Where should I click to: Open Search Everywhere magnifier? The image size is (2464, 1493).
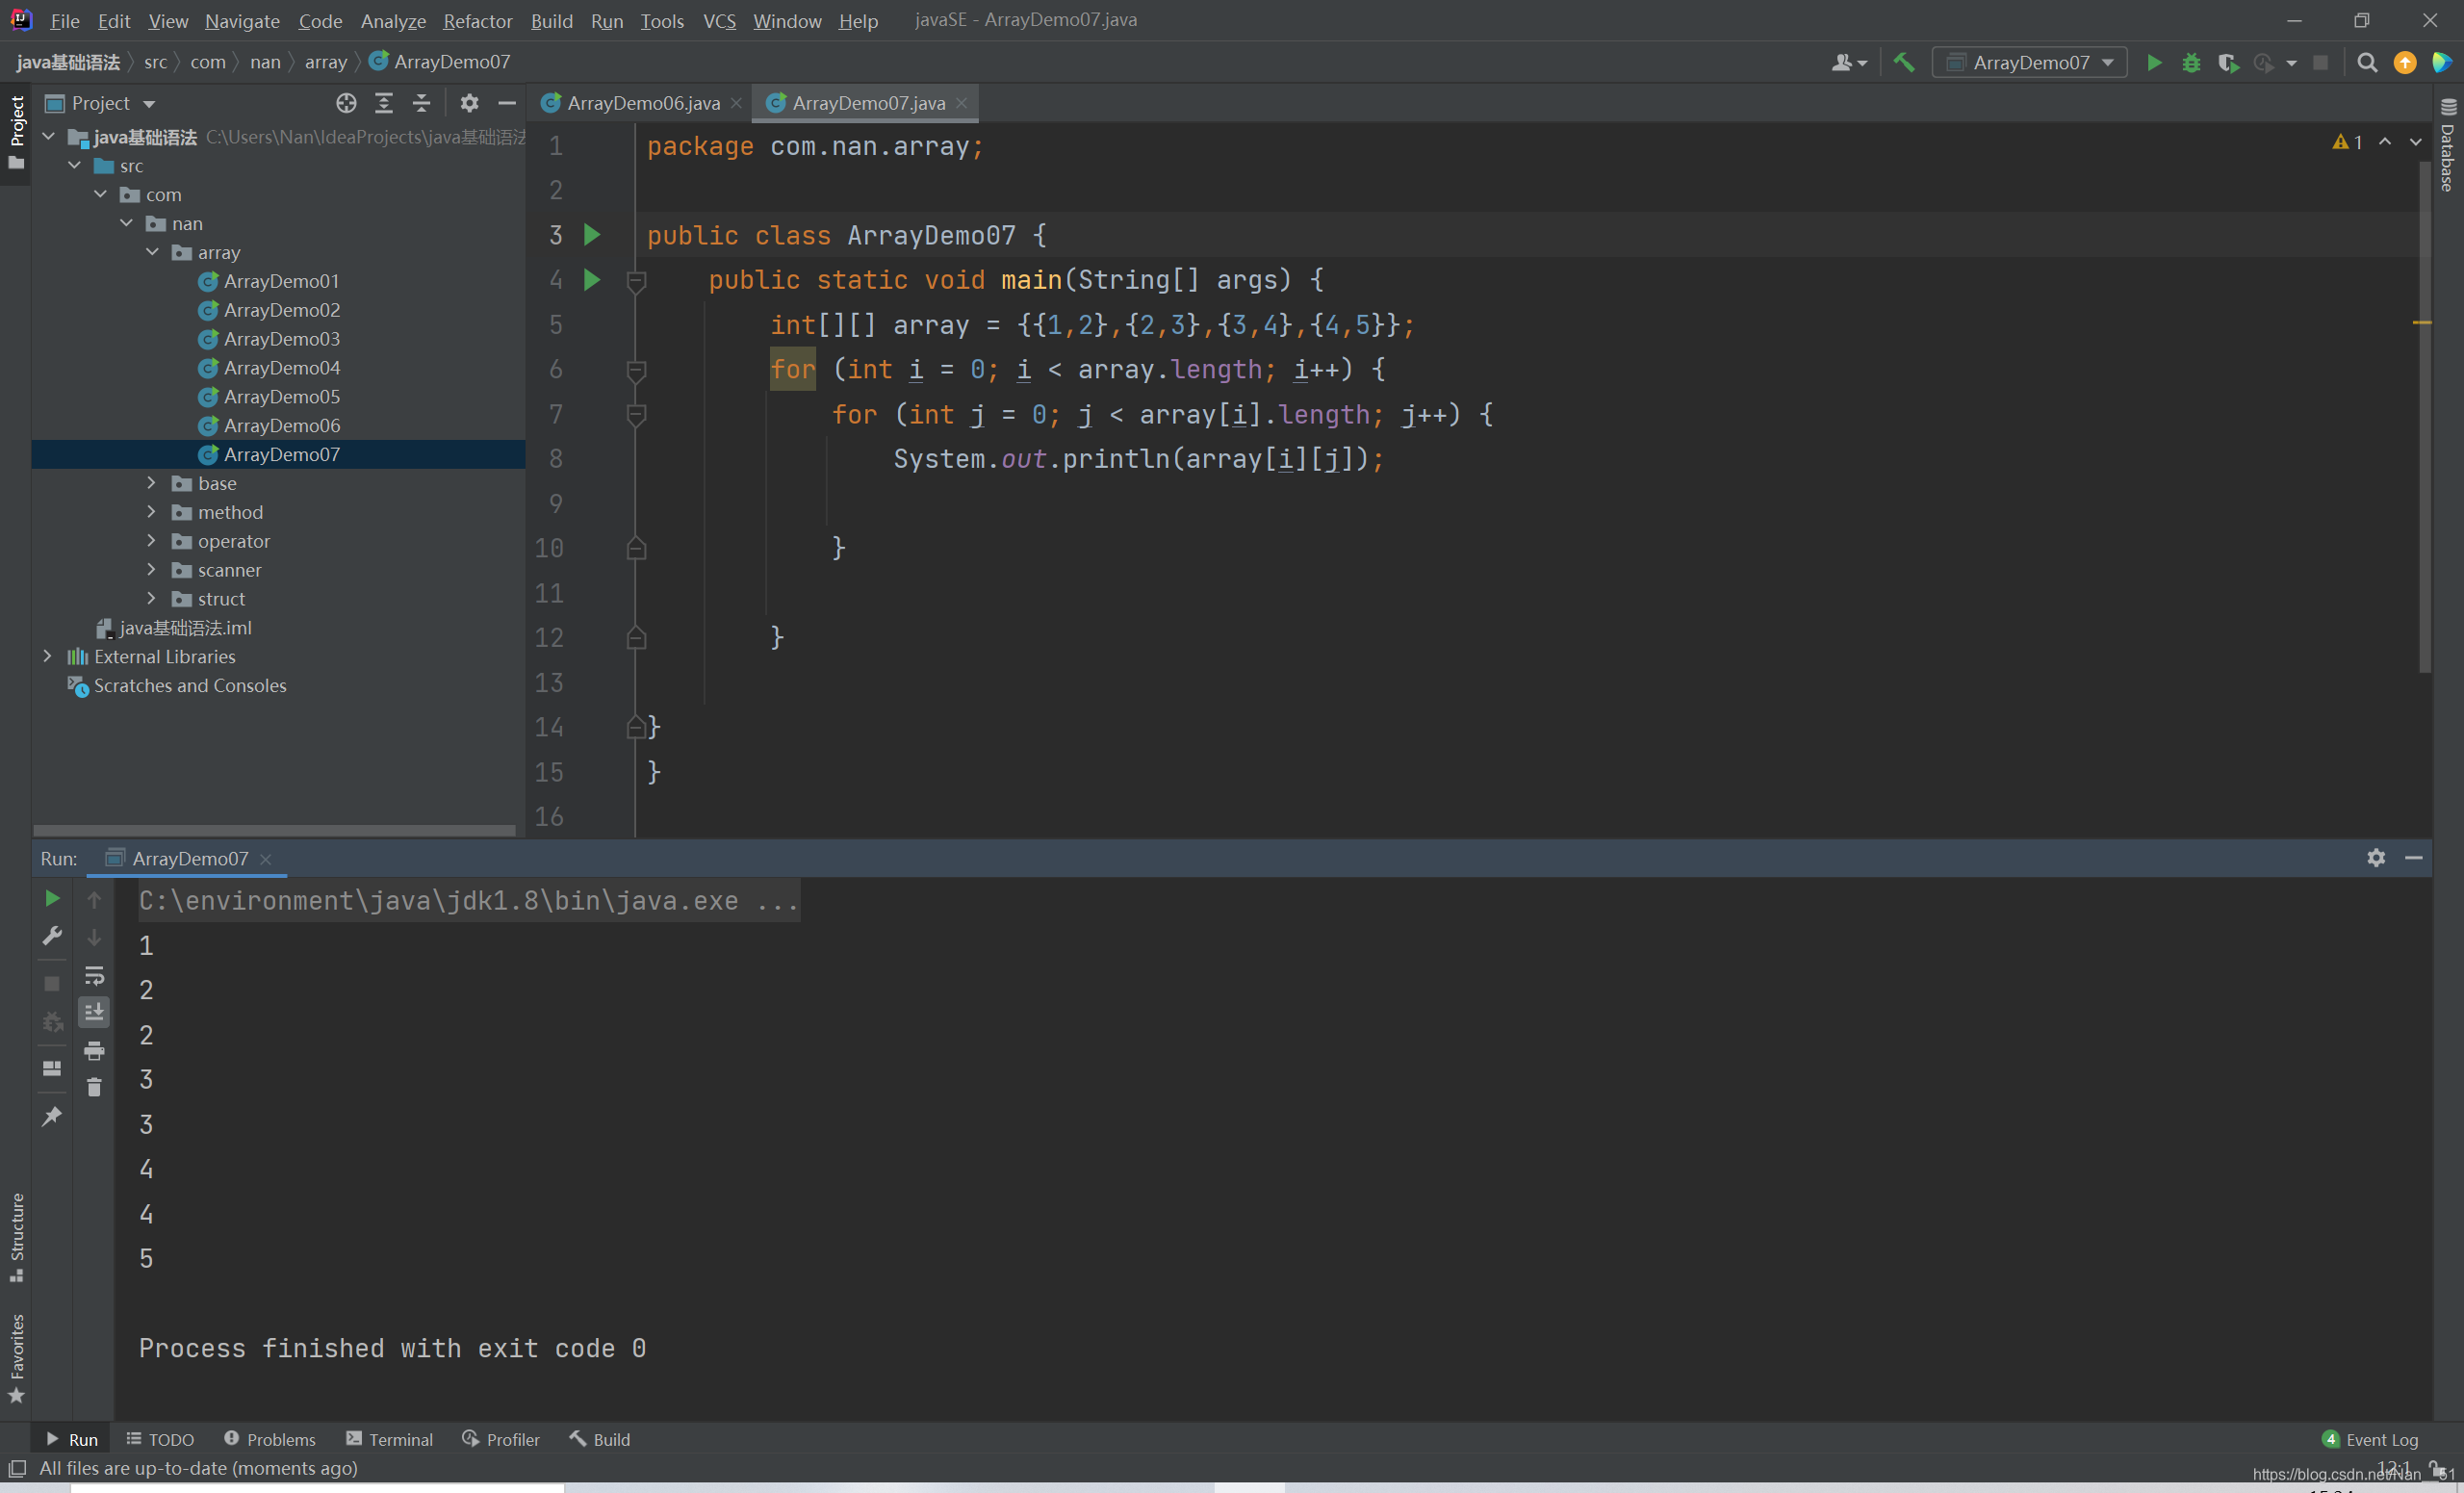point(2367,62)
